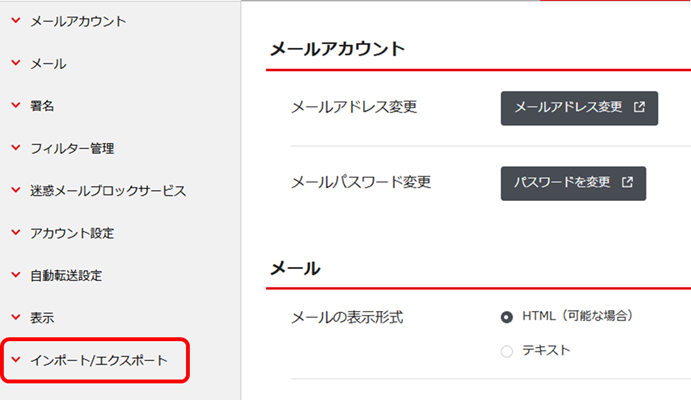This screenshot has width=691, height=400.
Task: Click the 迷惑メールブロックサービス chevron icon
Action: (15, 190)
